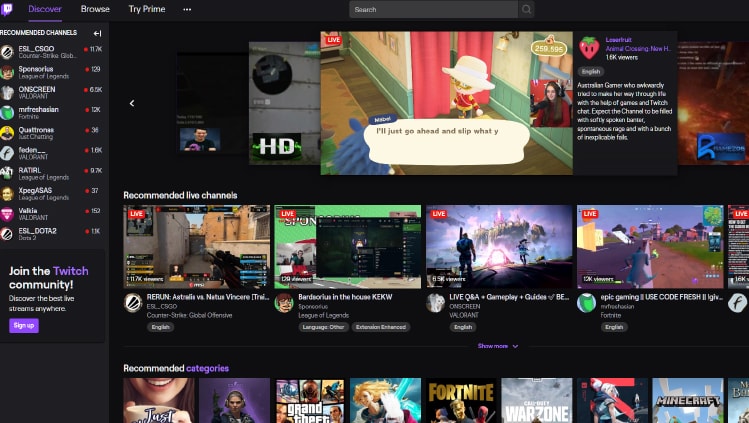This screenshot has height=423, width=749.
Task: Switch to the Discover tab
Action: (45, 9)
